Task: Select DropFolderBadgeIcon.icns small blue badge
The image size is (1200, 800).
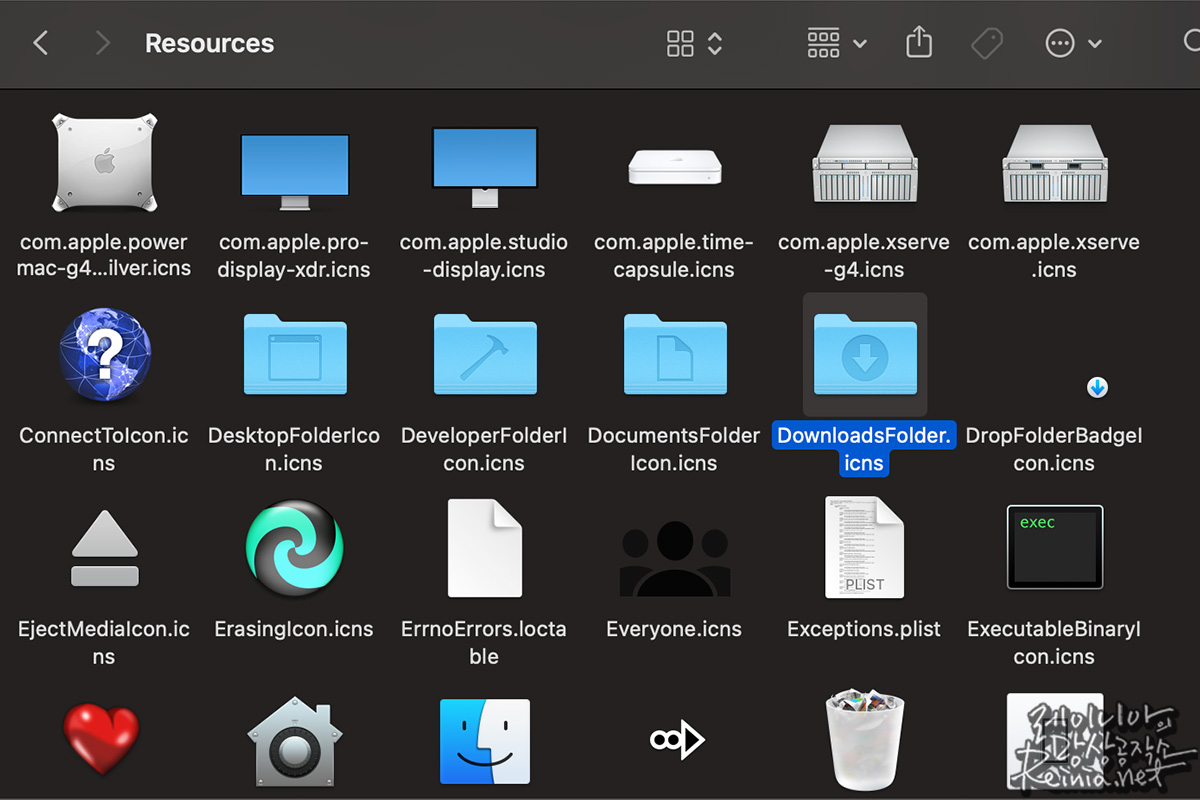Action: tap(1097, 387)
